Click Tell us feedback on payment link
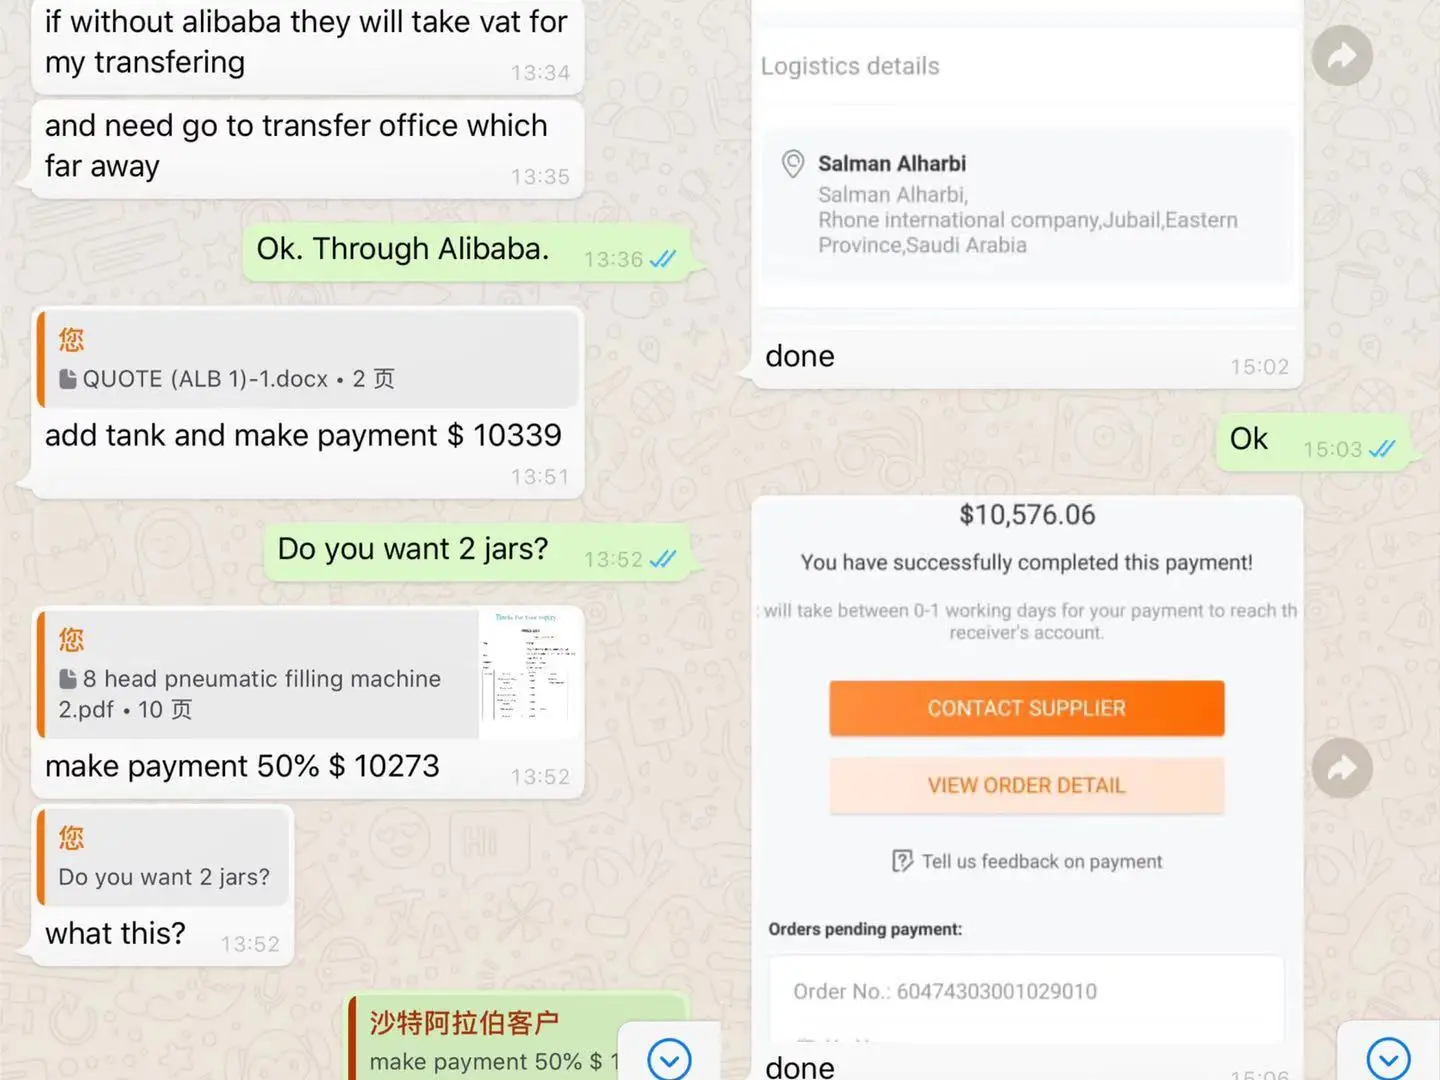This screenshot has height=1080, width=1440. [1041, 861]
